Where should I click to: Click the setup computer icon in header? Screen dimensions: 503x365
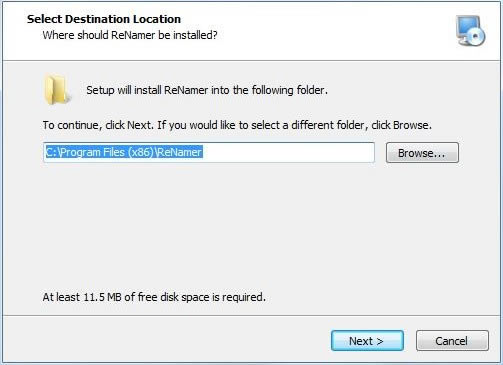471,31
